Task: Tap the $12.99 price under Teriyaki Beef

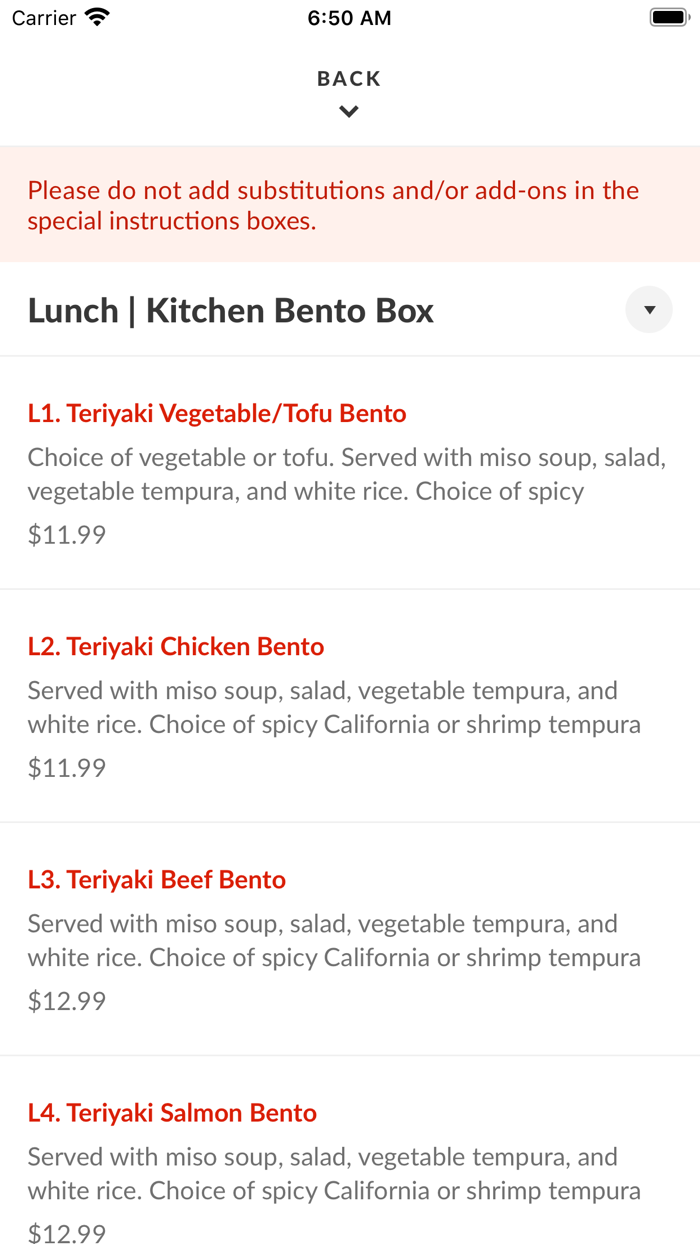Action: coord(67,1000)
